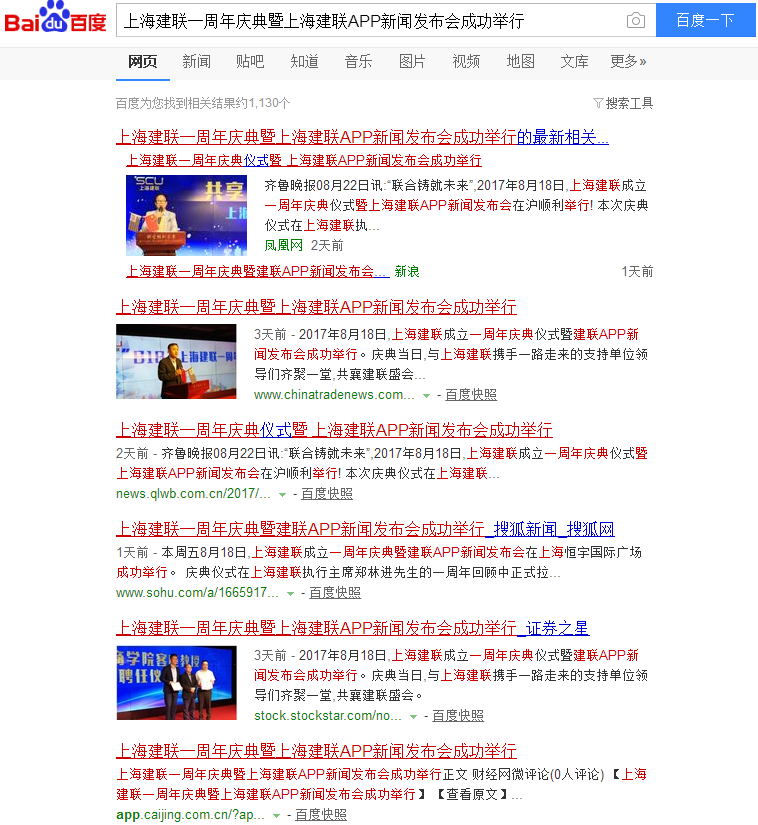The image size is (758, 825).
Task: Switch to the 新闻 tab
Action: pyautogui.click(x=196, y=62)
